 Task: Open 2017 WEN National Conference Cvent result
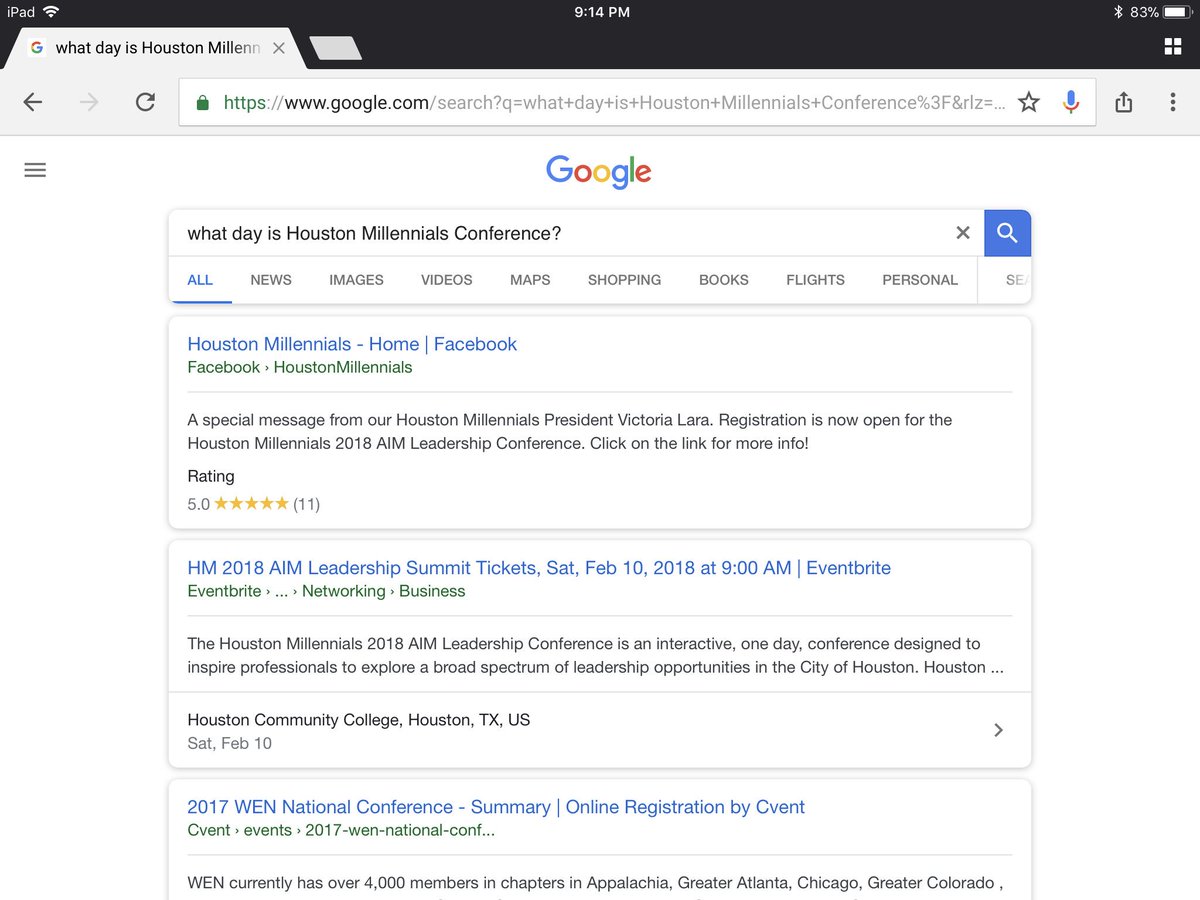click(496, 807)
